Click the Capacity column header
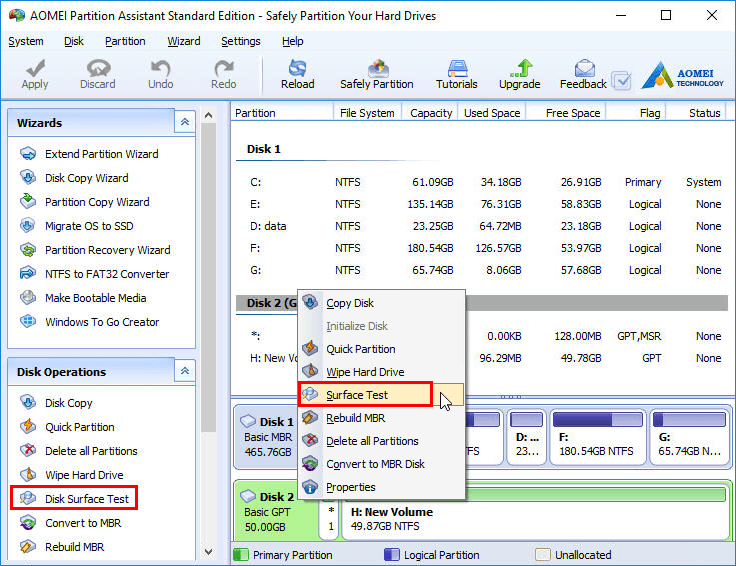The height and width of the screenshot is (566, 736). (x=430, y=113)
